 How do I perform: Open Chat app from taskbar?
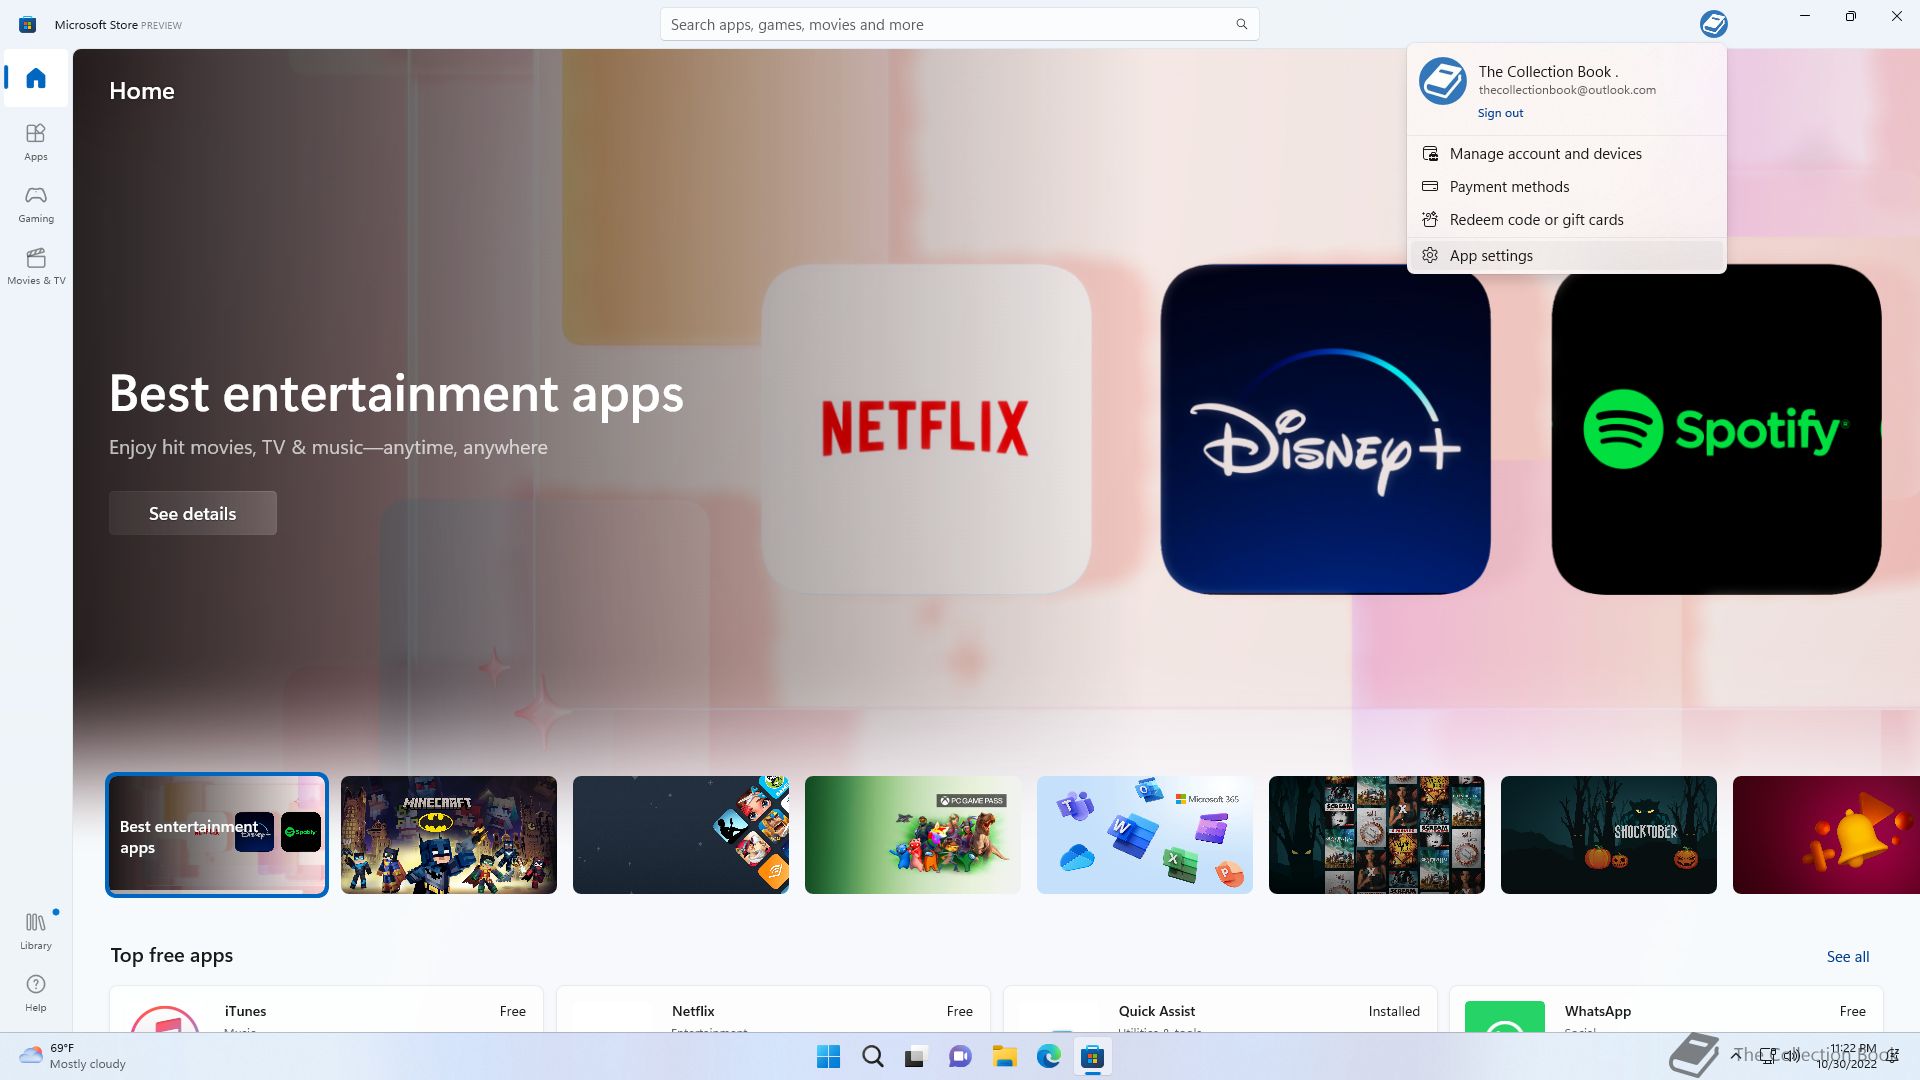(960, 1057)
